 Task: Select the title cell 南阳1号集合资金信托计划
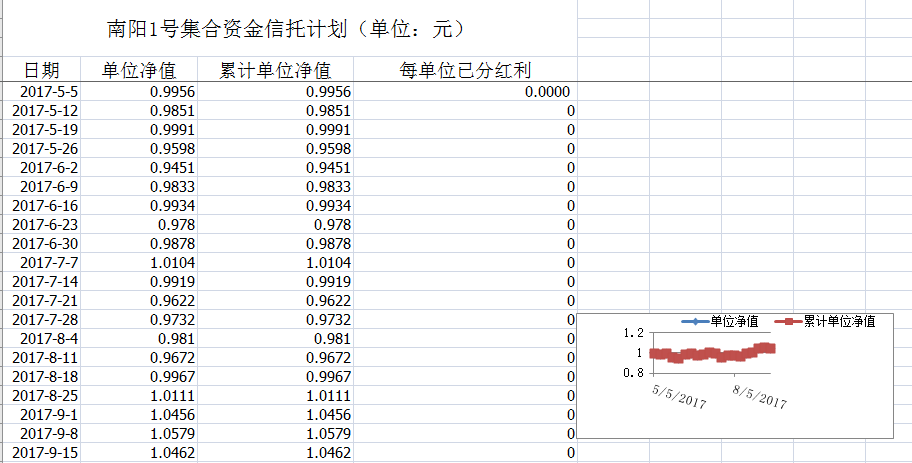click(285, 29)
